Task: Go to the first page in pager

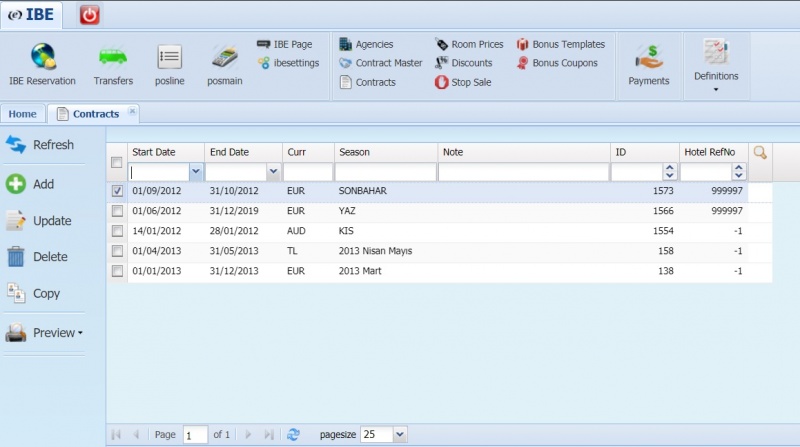Action: click(116, 434)
